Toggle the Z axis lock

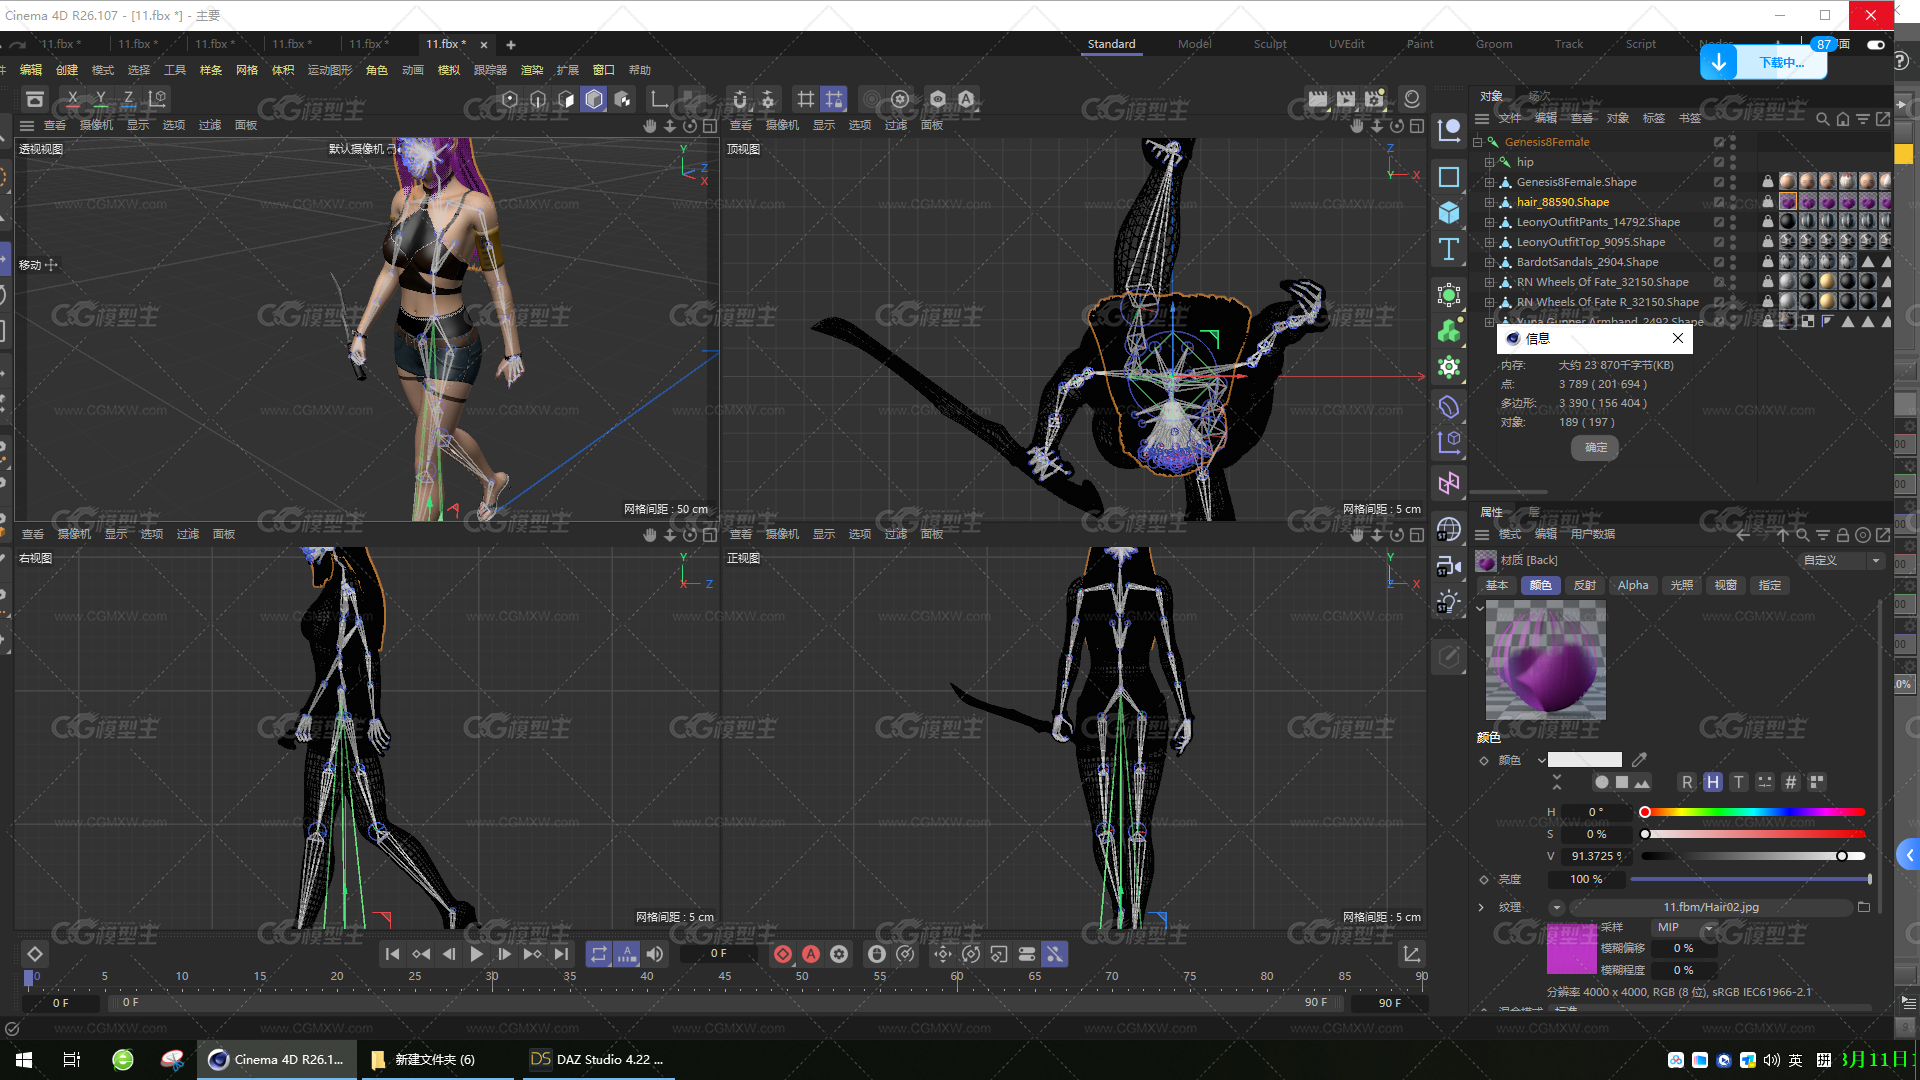point(128,98)
